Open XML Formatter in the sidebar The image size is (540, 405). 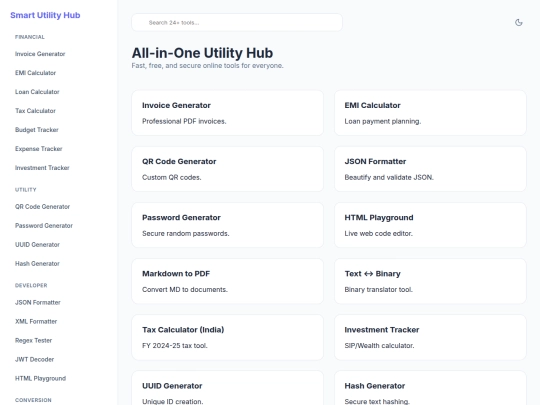coord(36,321)
